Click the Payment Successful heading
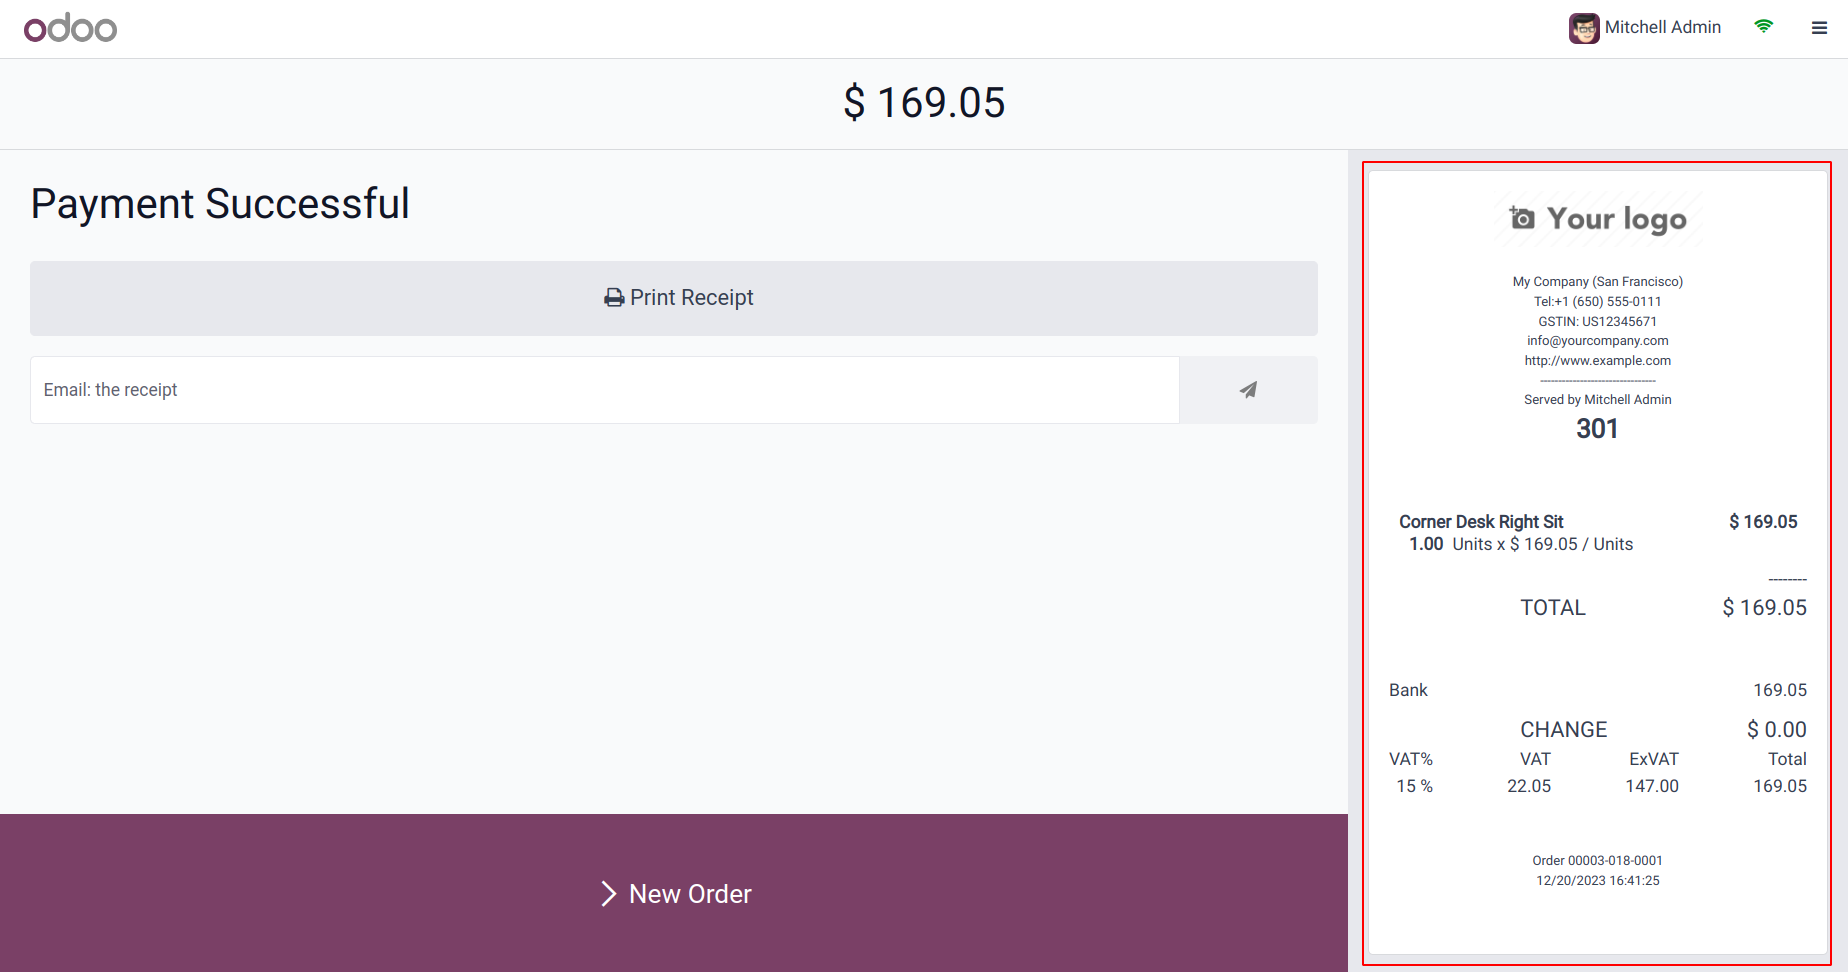Image resolution: width=1848 pixels, height=972 pixels. tap(220, 204)
